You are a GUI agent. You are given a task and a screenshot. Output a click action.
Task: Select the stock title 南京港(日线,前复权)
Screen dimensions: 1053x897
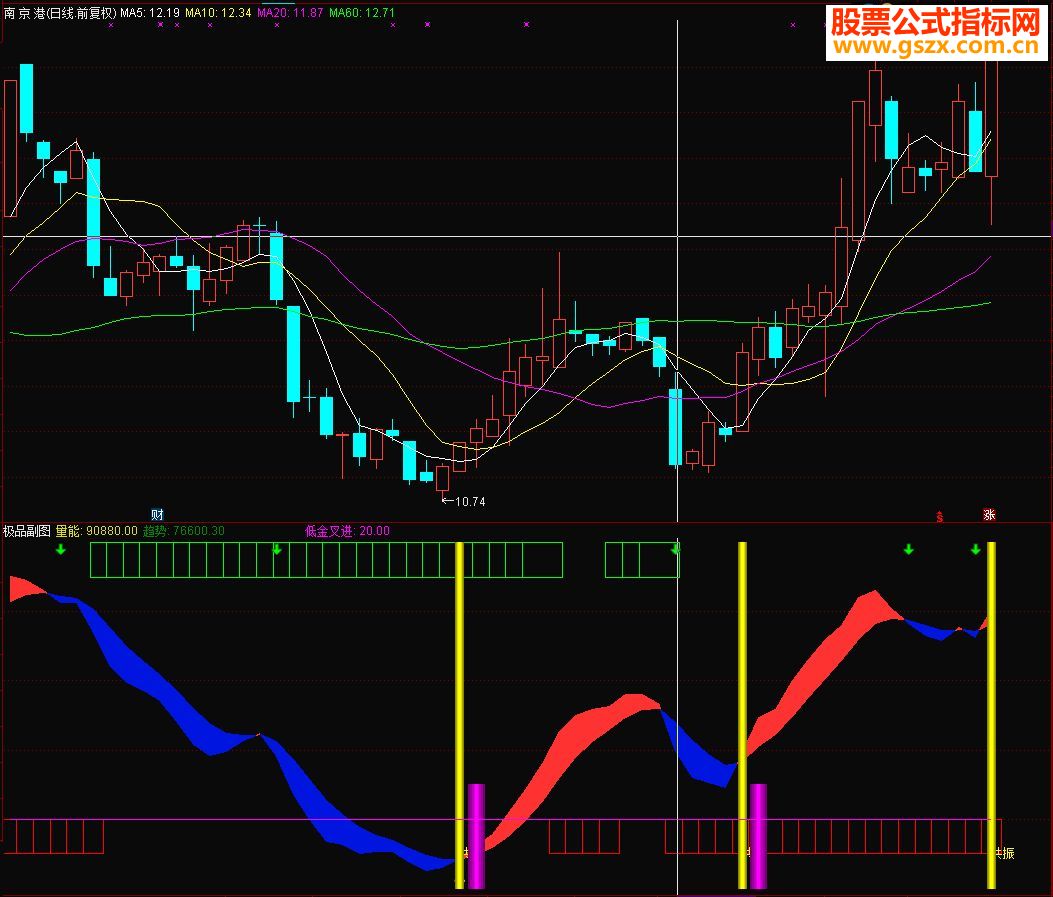(x=60, y=13)
